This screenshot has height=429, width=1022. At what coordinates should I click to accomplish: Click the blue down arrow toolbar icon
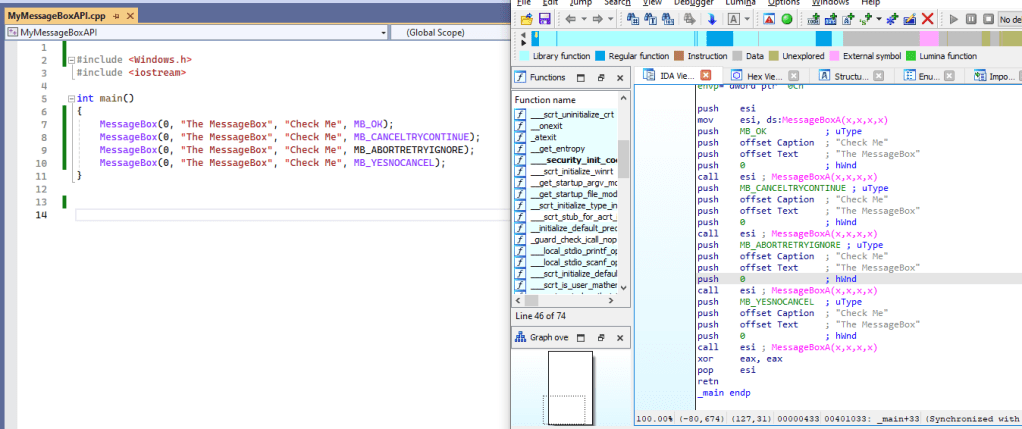pos(711,19)
